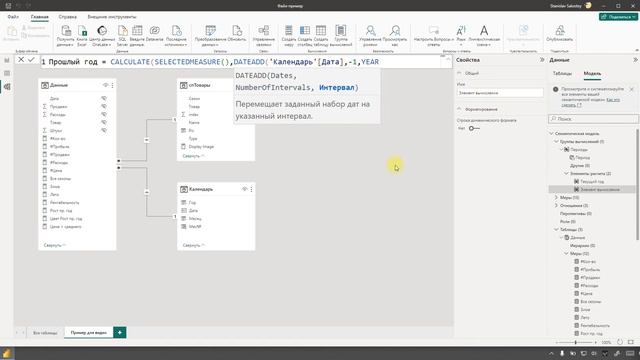Screen dimensions: 640x360
Task: Toggle visibility of Товар field in Данные
Action: (x=104, y=122)
